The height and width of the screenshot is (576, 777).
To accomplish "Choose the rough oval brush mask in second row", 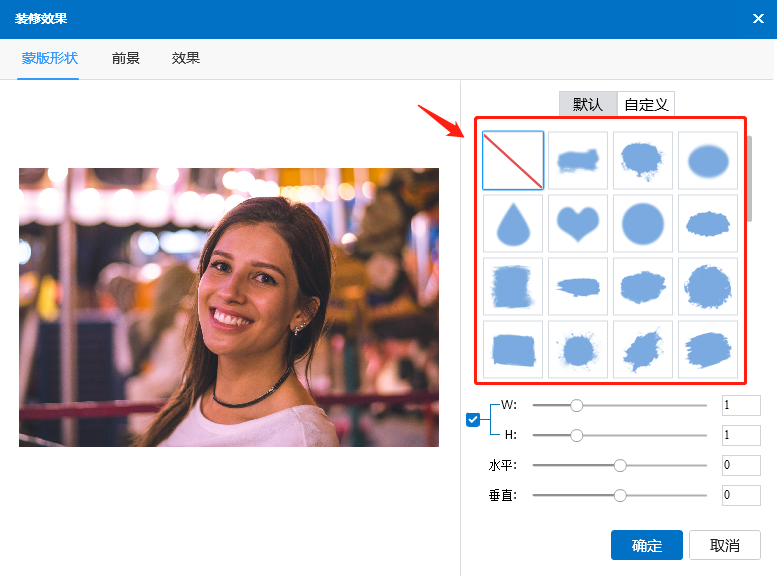I will click(x=708, y=224).
